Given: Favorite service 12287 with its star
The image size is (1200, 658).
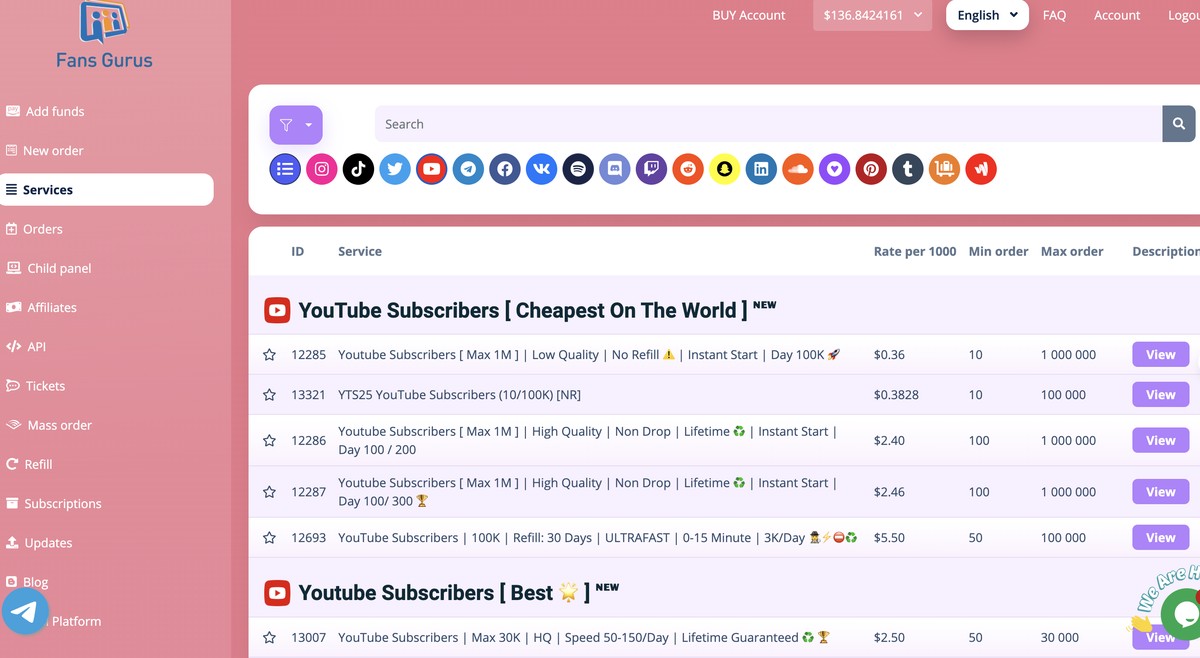Looking at the screenshot, I should tap(269, 492).
